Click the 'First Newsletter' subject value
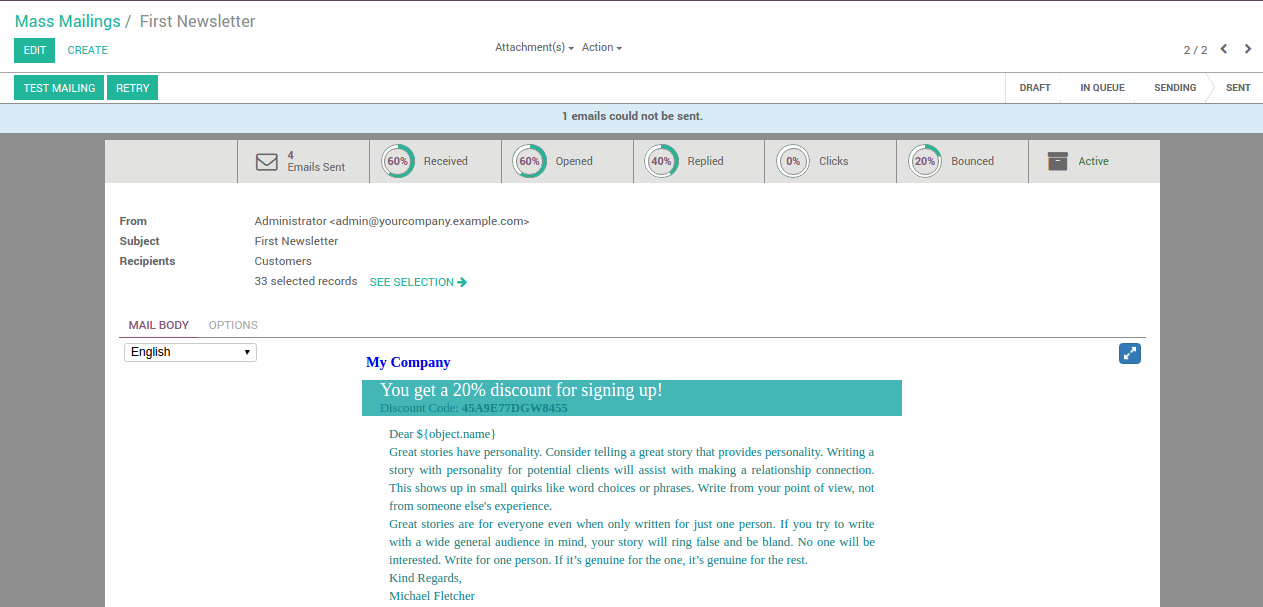The width and height of the screenshot is (1263, 607). click(x=296, y=241)
